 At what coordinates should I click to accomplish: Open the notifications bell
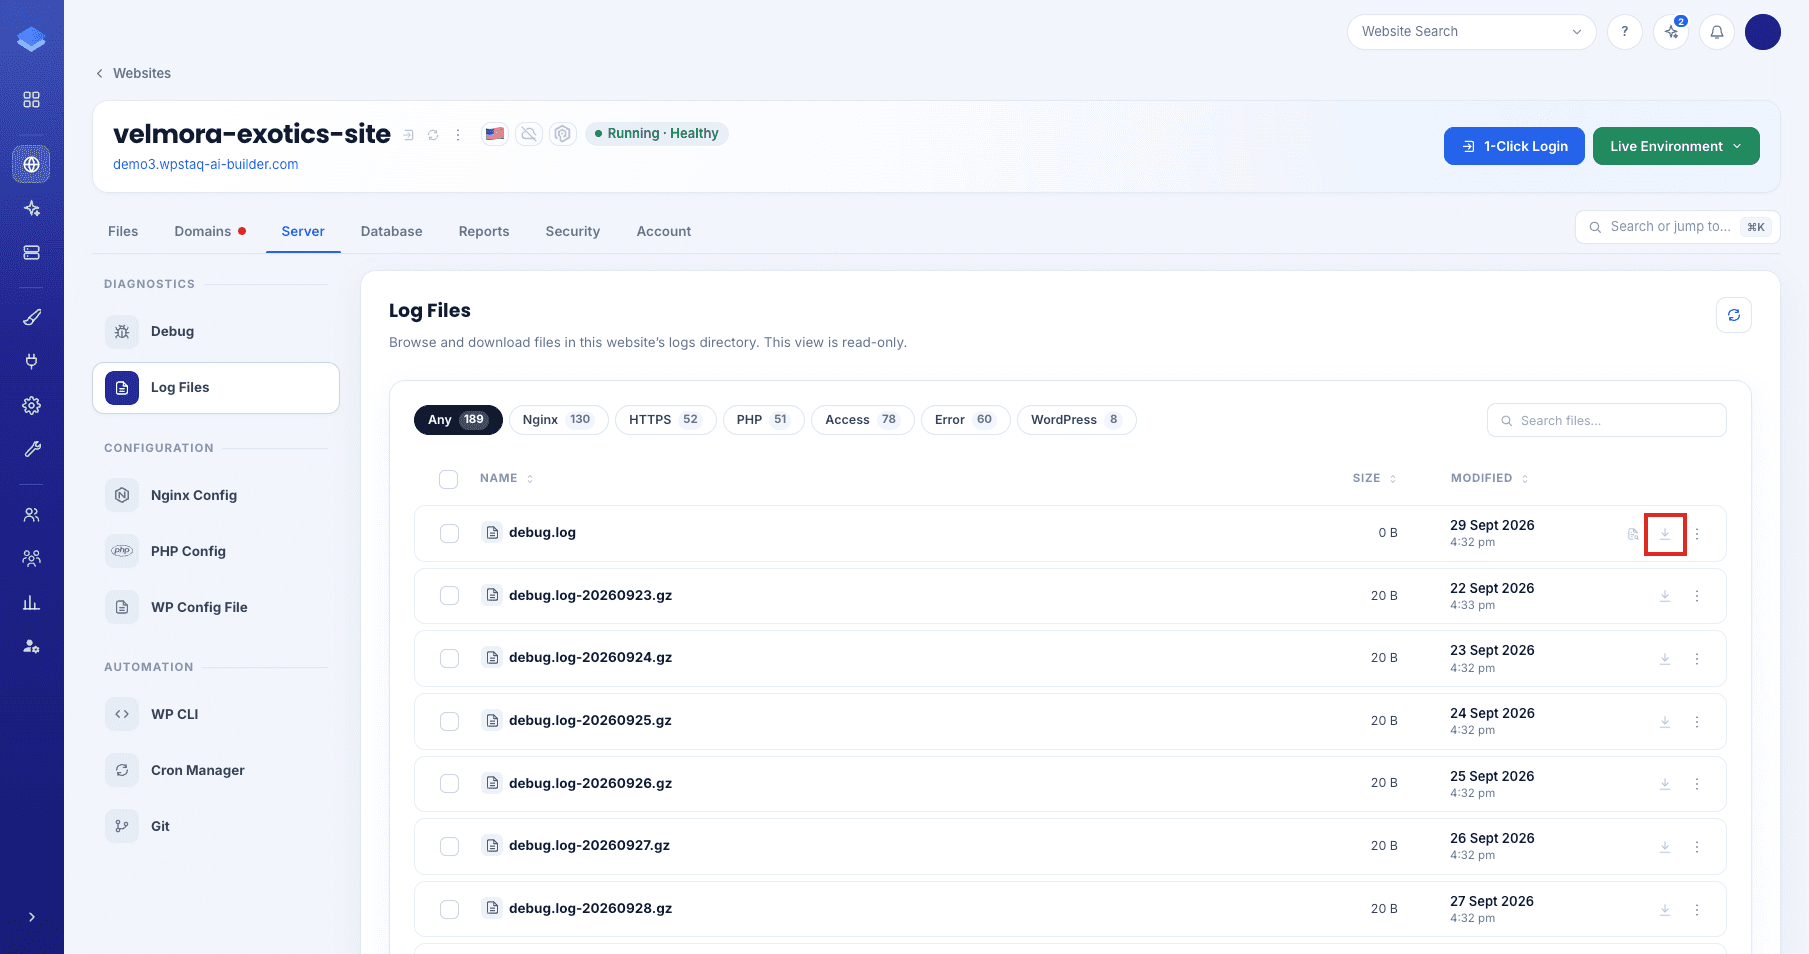click(x=1717, y=32)
